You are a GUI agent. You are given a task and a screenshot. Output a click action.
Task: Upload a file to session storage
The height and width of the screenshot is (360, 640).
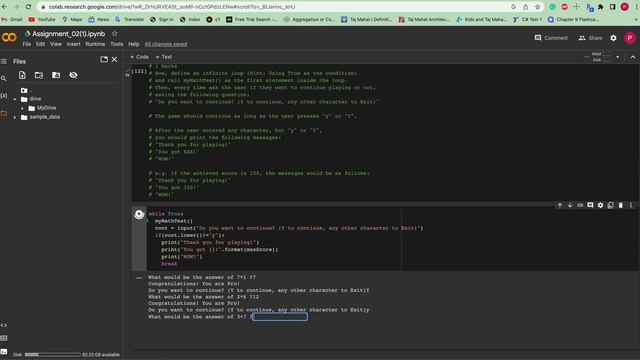pos(22,75)
